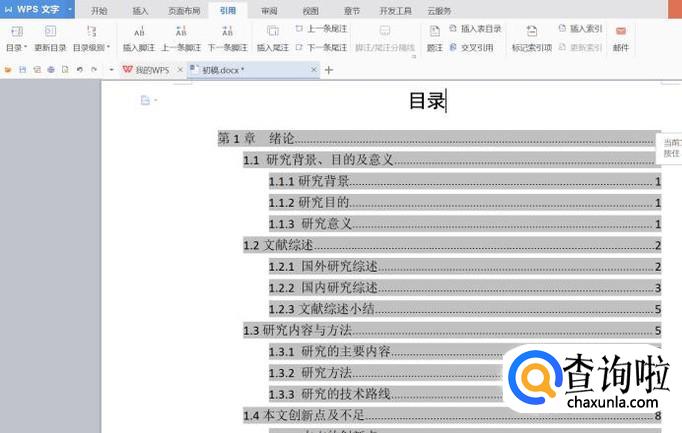This screenshot has height=433, width=682.
Task: Close the 初稿.docx document tab
Action: tap(313, 70)
